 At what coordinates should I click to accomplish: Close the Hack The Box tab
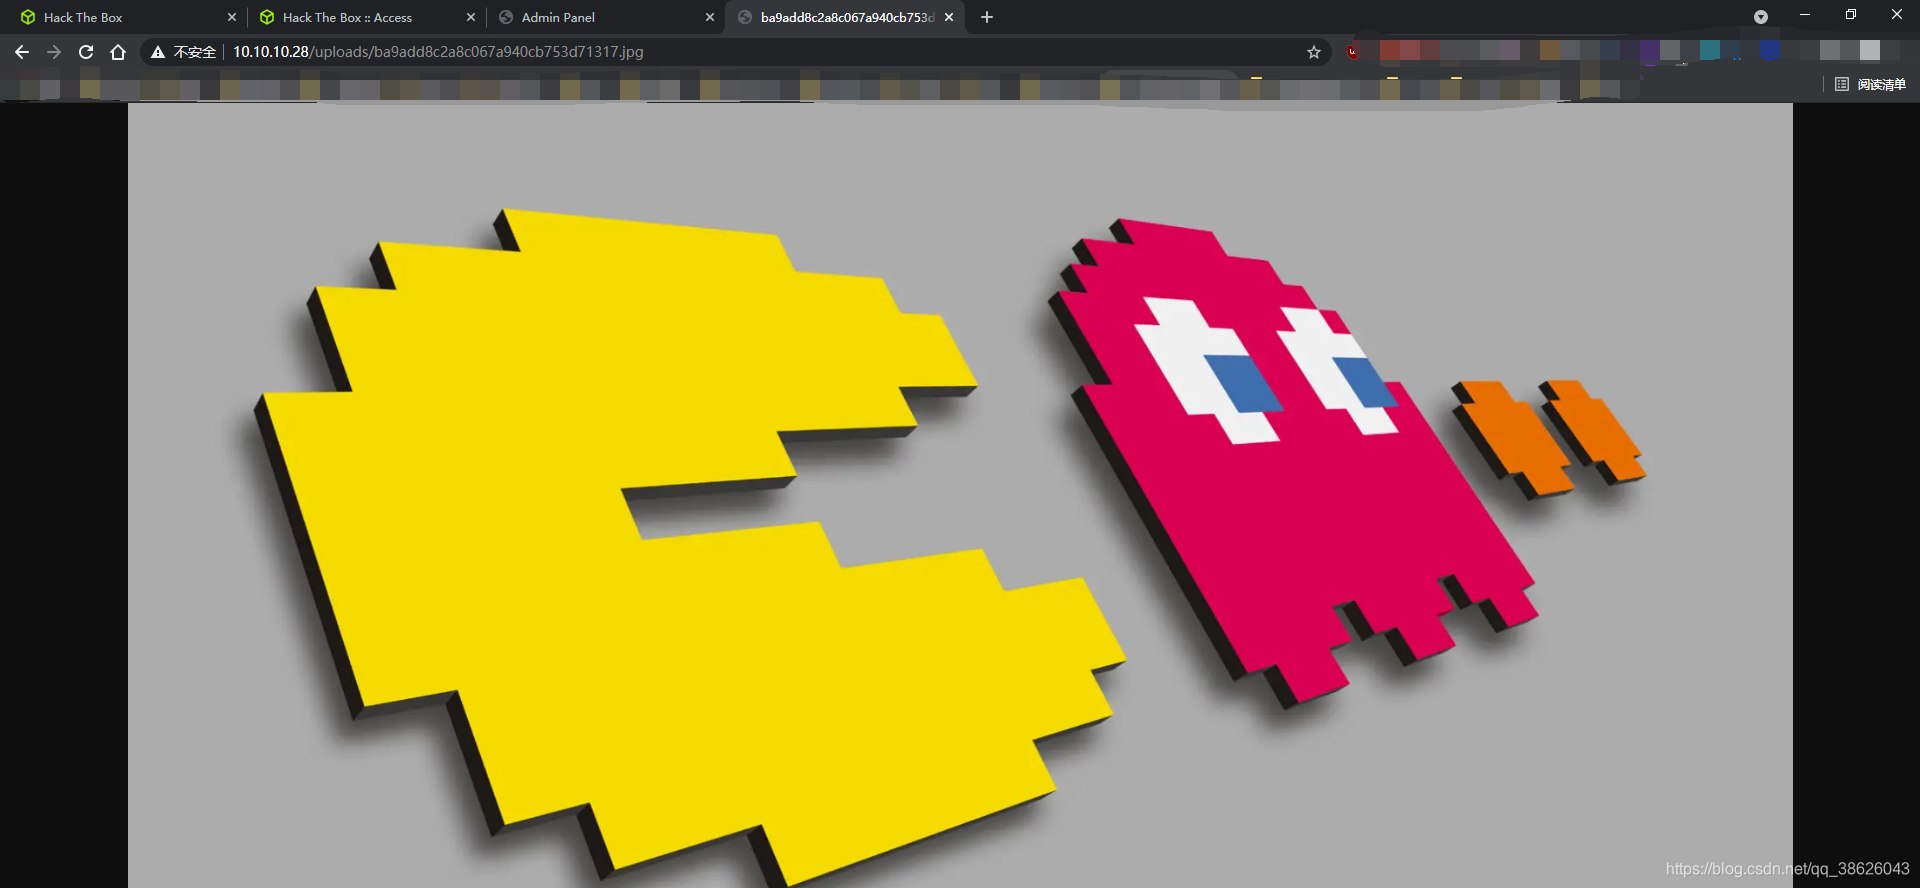click(x=232, y=17)
